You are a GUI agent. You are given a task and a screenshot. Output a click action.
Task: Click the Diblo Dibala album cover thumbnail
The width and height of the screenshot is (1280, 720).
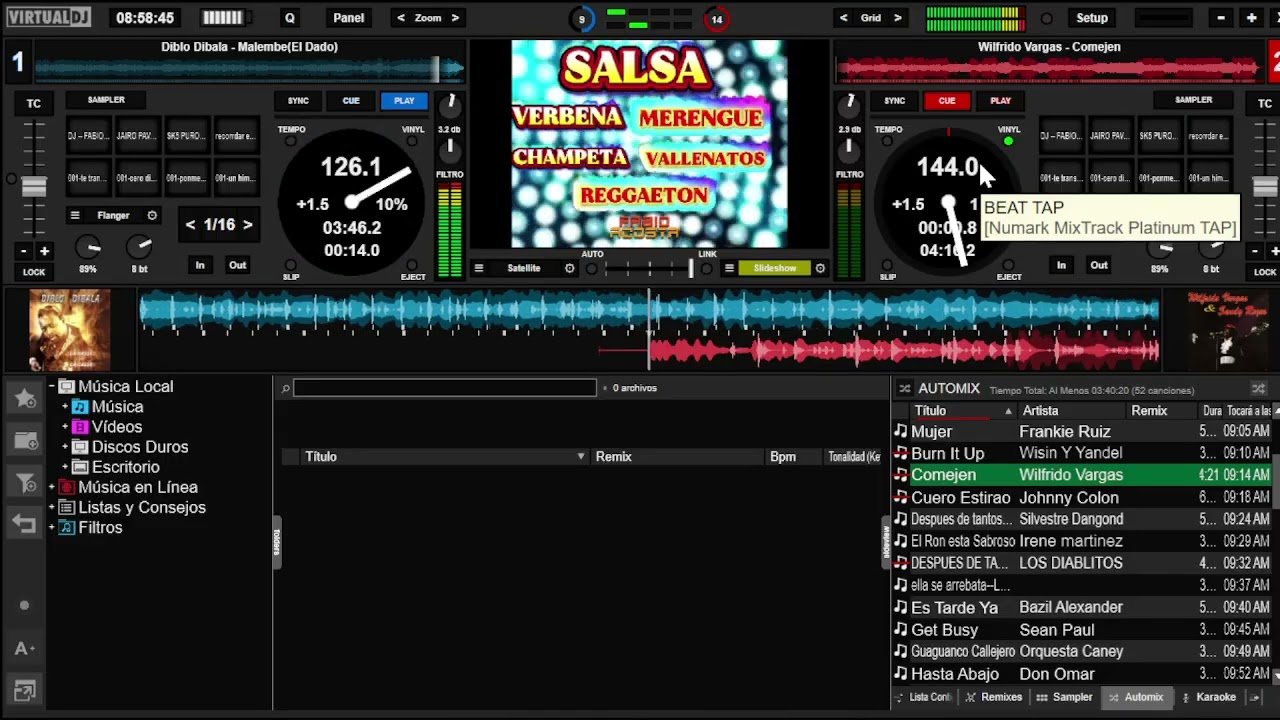69,330
